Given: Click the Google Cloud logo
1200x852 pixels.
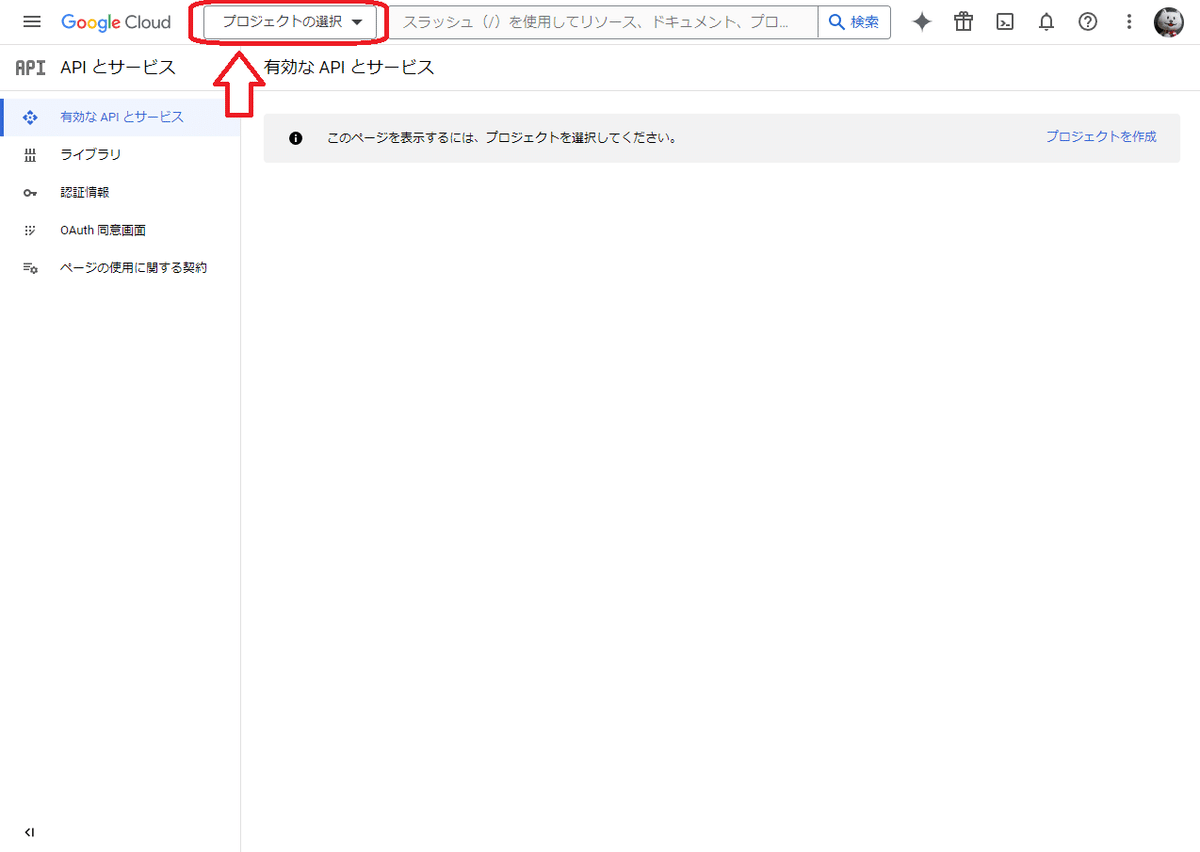Looking at the screenshot, I should [x=116, y=22].
